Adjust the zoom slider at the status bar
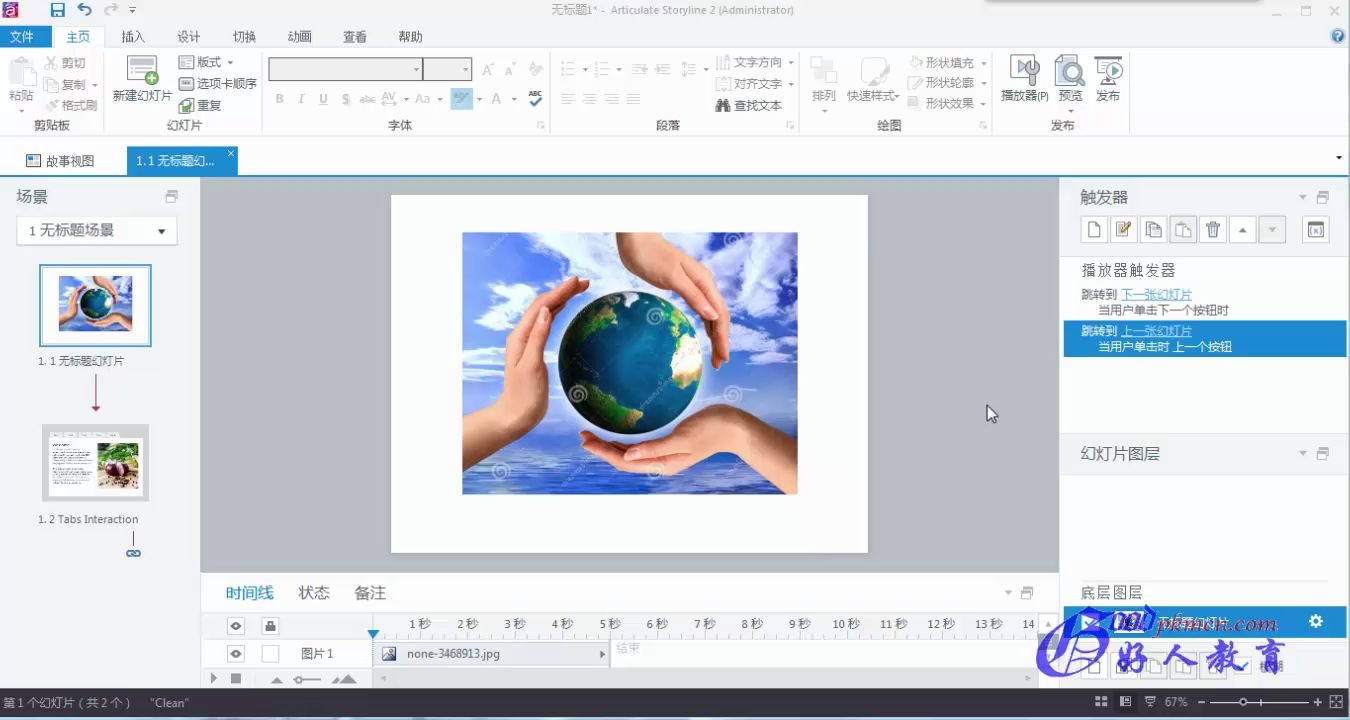This screenshot has height=720, width=1350. 1243,701
